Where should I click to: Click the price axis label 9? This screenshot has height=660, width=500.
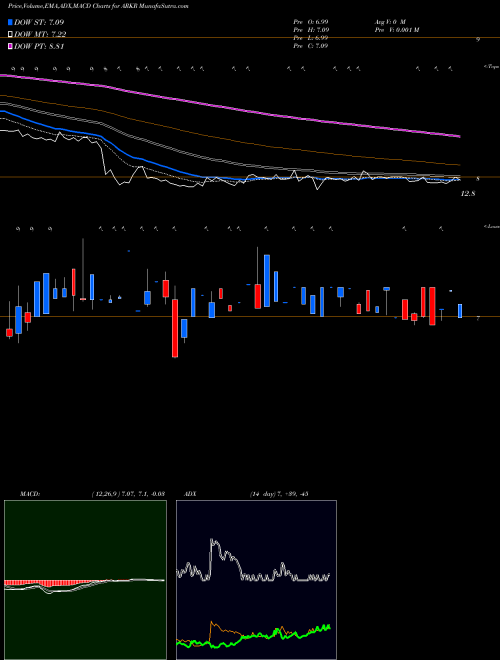click(x=478, y=40)
